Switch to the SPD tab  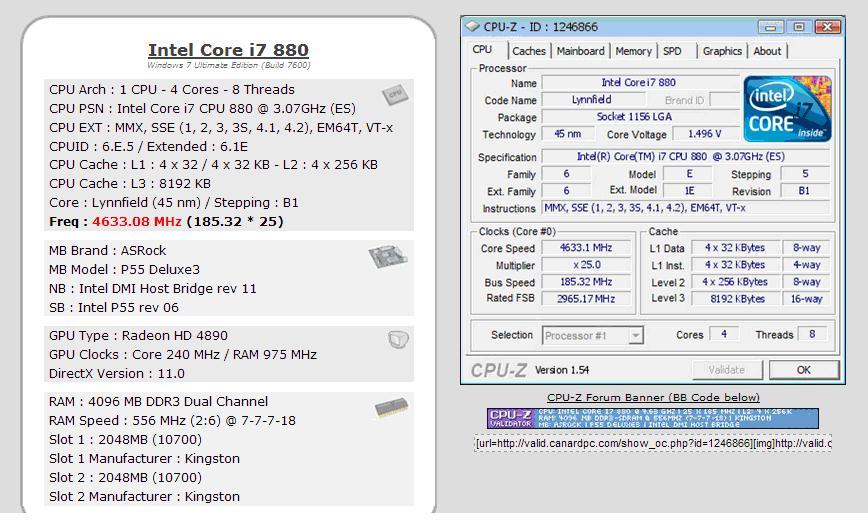[x=672, y=51]
